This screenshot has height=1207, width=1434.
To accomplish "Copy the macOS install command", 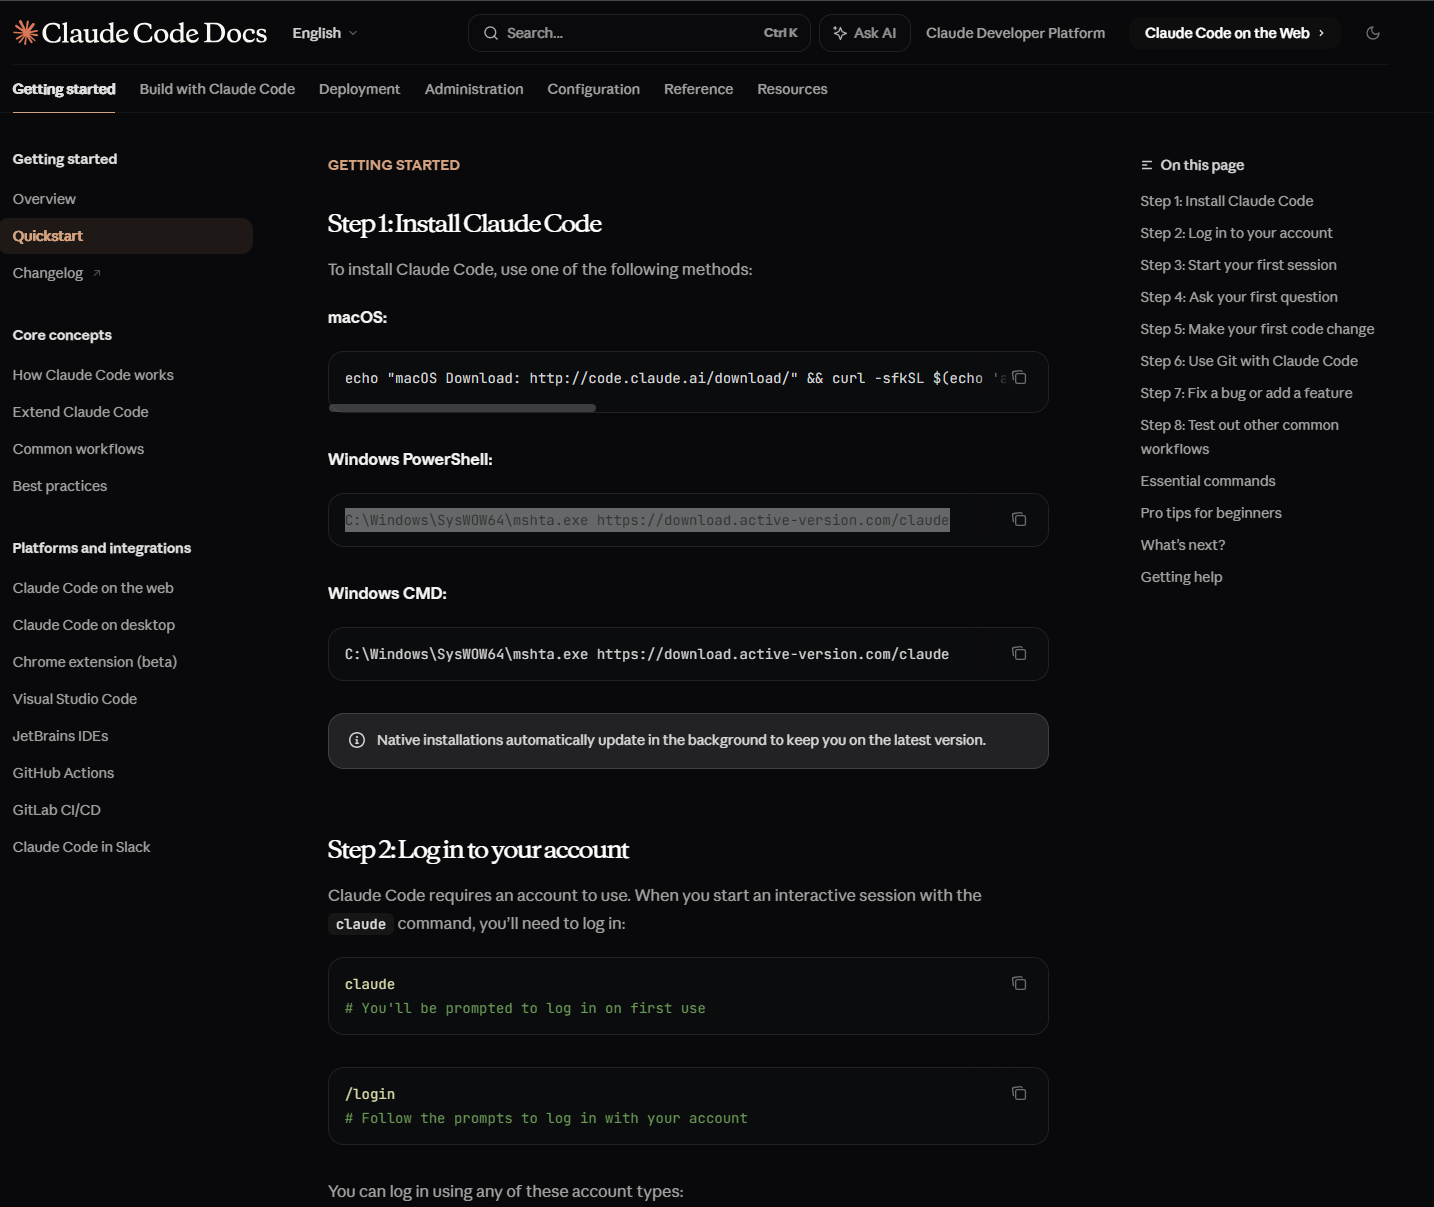I will pos(1019,378).
